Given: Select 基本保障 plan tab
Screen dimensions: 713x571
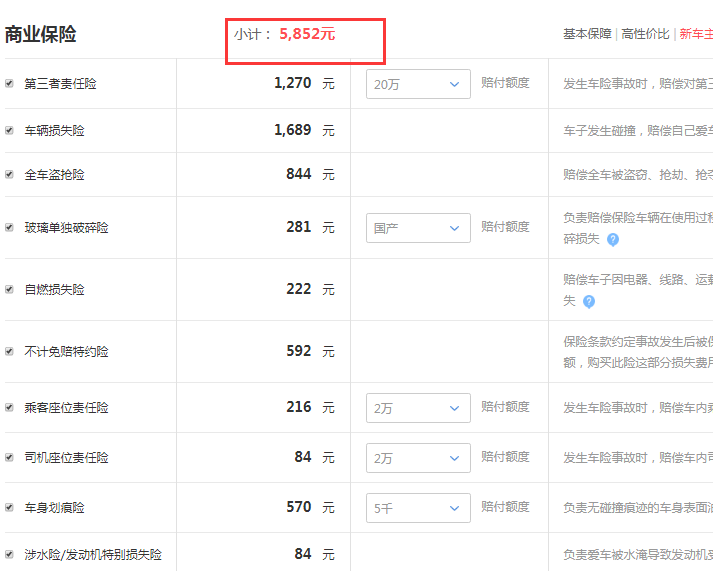Looking at the screenshot, I should (587, 34).
